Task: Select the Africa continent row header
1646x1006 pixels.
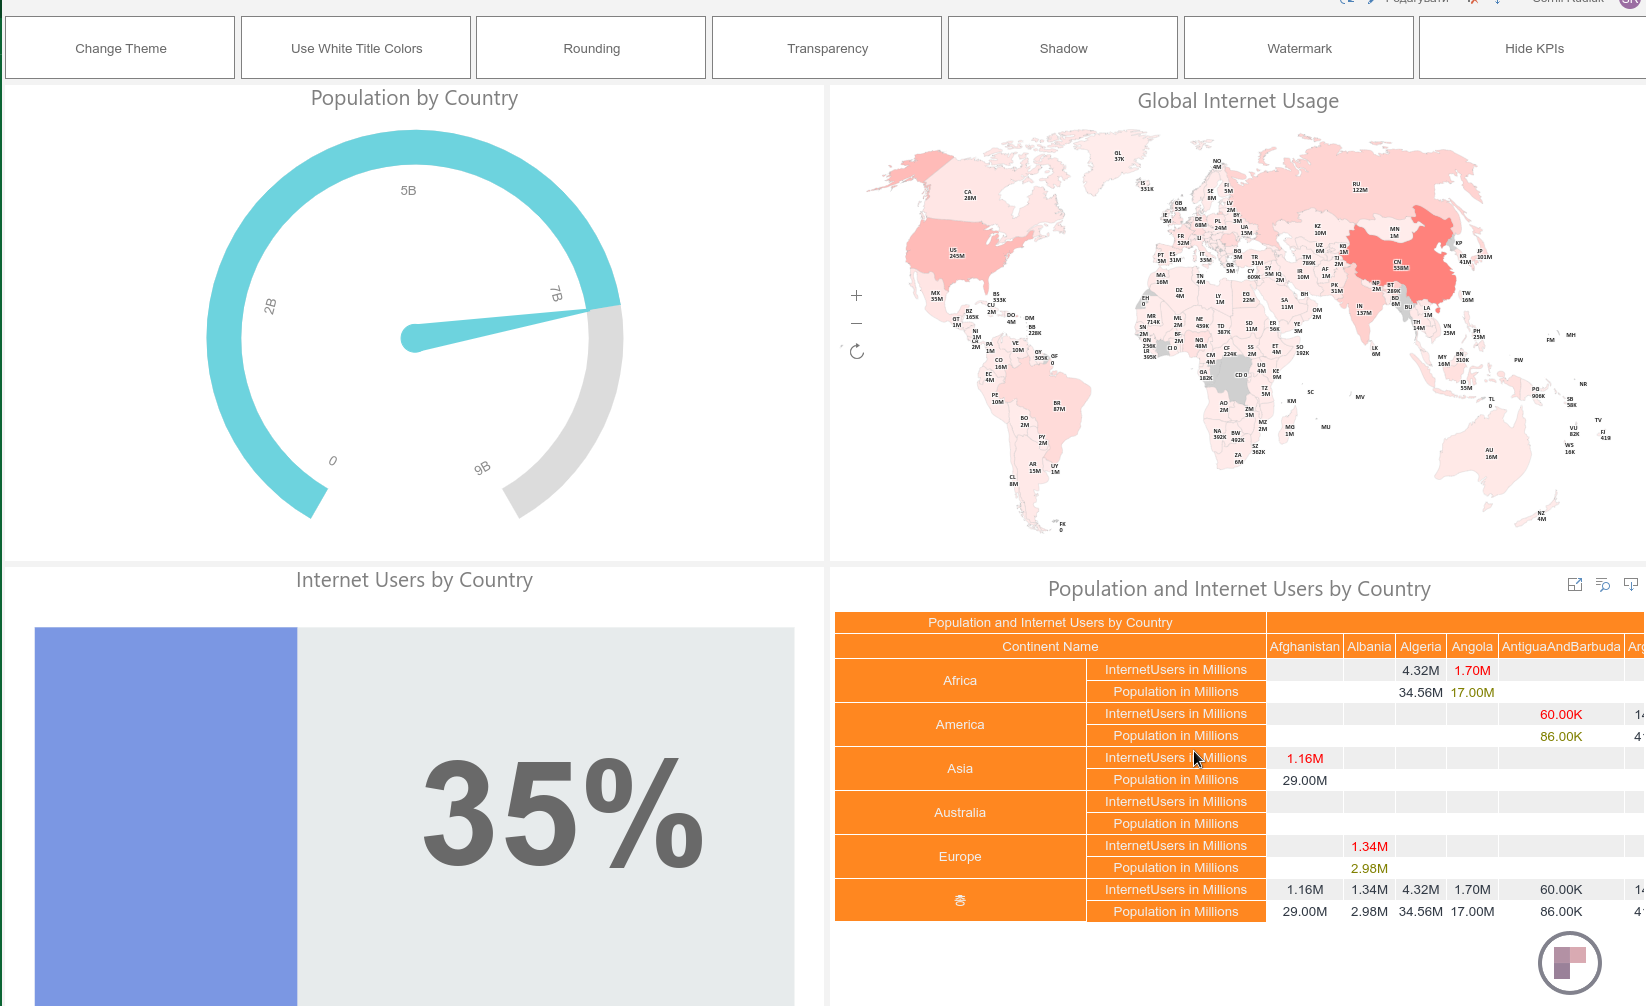Action: (960, 681)
